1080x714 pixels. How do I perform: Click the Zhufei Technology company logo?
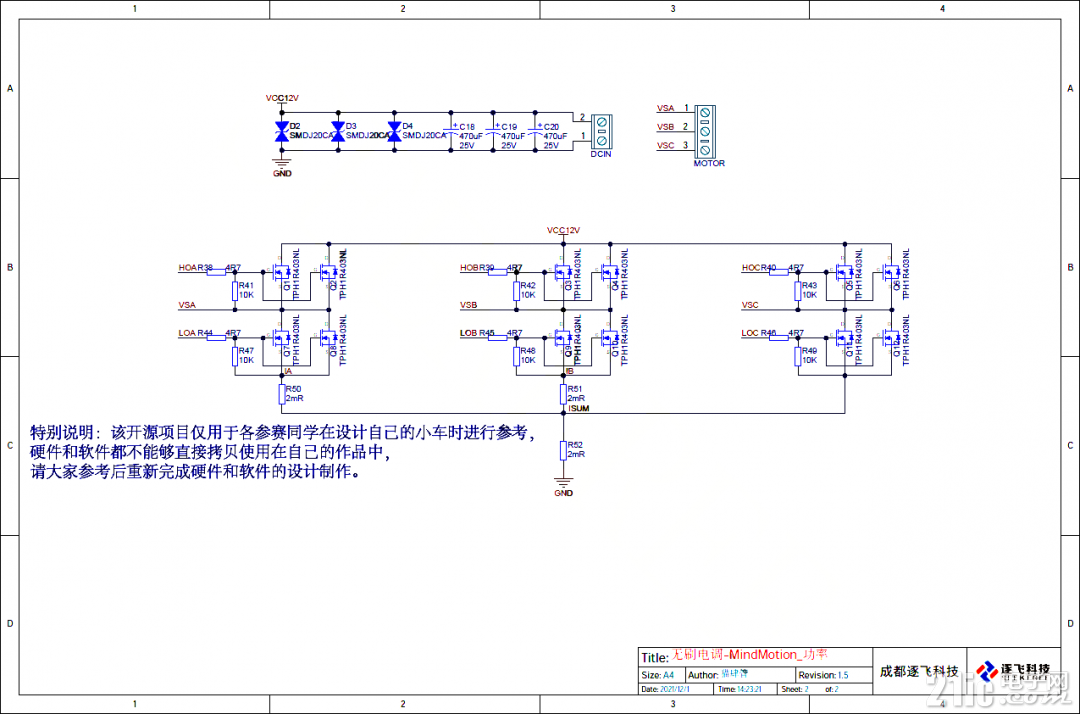click(1013, 671)
